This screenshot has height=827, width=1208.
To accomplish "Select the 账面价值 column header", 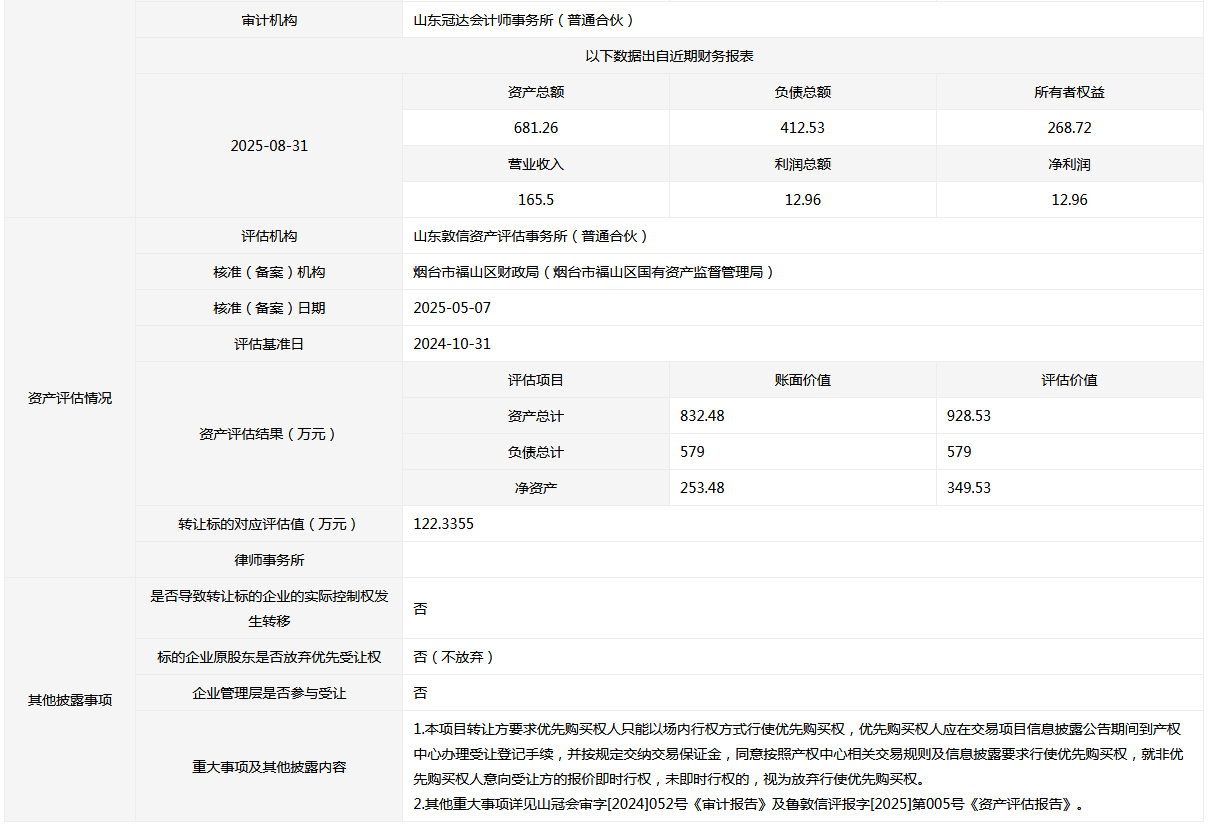I will (802, 380).
